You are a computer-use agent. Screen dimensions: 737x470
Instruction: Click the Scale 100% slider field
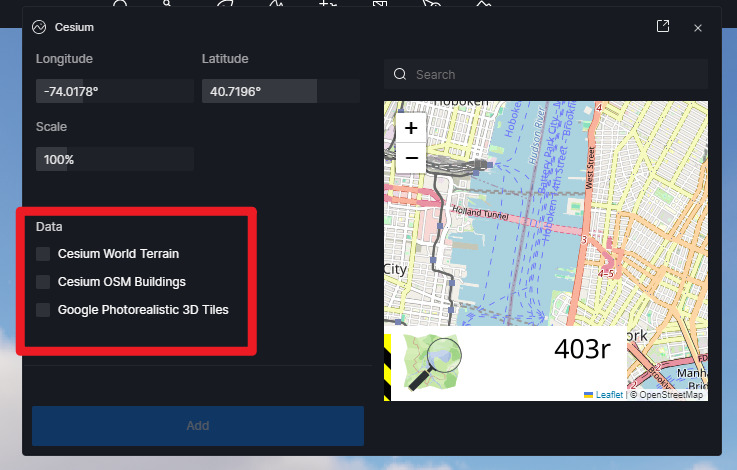(114, 159)
